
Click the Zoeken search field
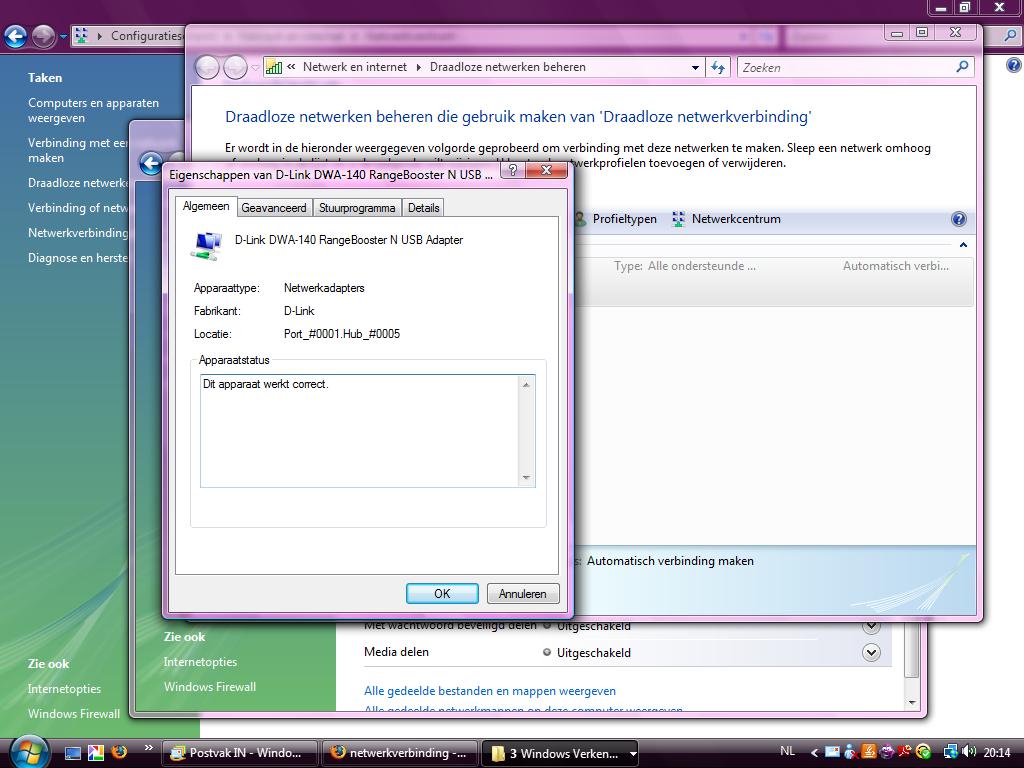pyautogui.click(x=846, y=67)
